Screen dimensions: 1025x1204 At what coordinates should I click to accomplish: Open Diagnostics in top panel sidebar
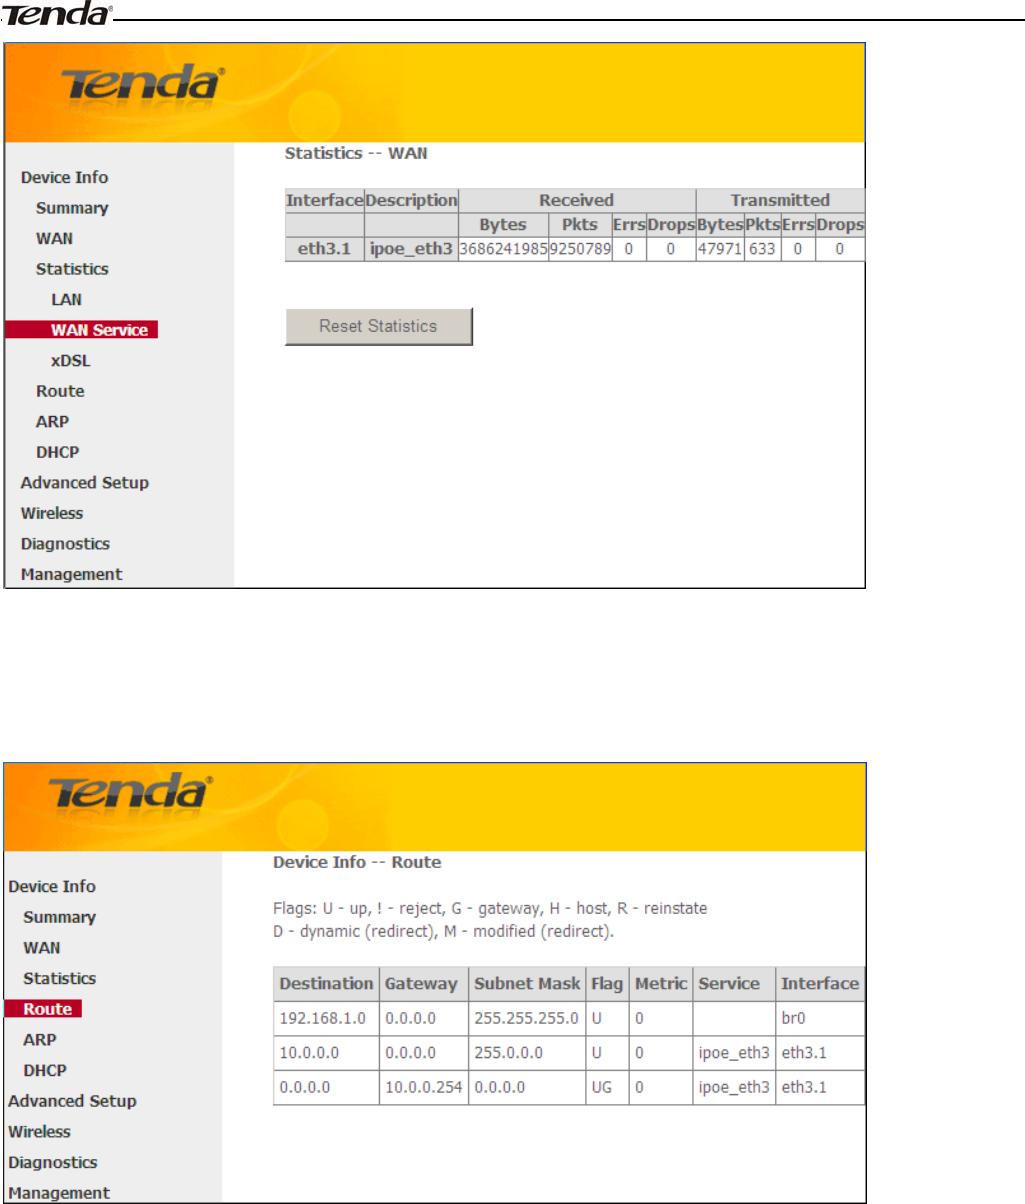[65, 544]
